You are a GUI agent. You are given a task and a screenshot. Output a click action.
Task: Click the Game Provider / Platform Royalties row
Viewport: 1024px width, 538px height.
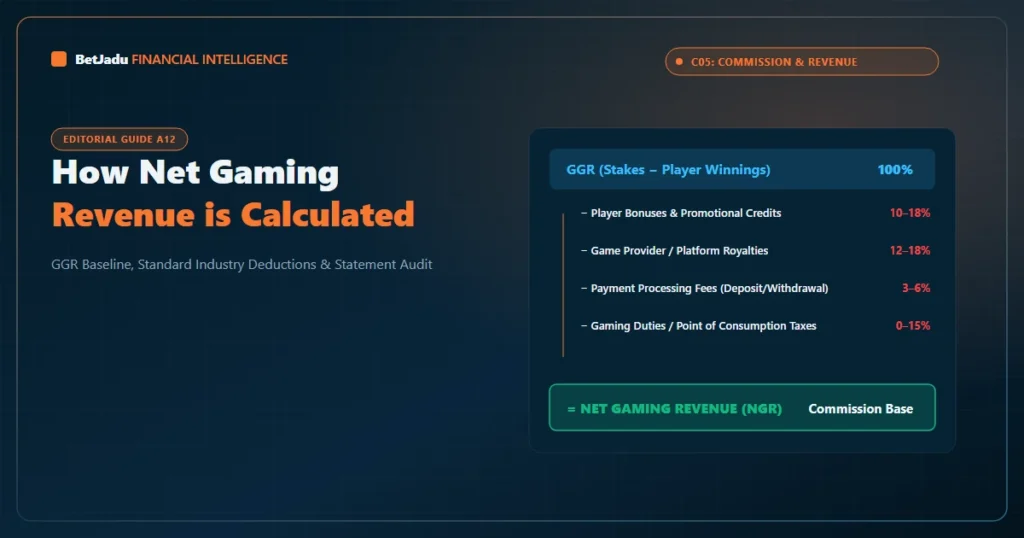[x=756, y=251]
